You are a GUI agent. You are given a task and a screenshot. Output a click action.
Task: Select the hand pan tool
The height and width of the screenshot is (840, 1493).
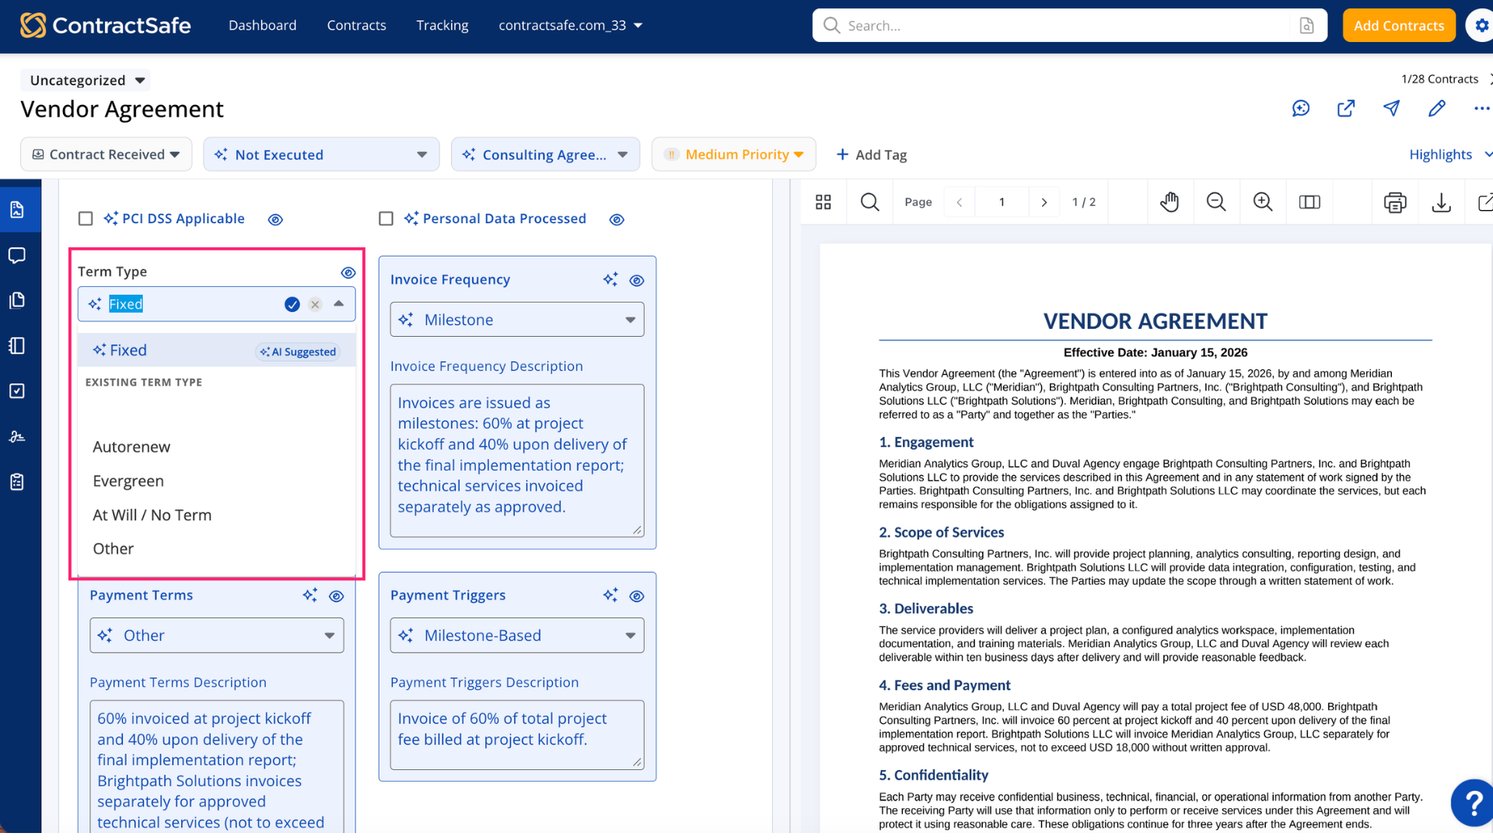[x=1169, y=202]
